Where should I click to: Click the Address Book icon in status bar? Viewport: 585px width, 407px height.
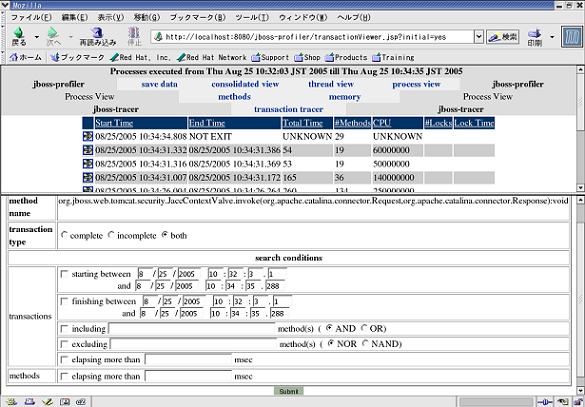pos(65,402)
